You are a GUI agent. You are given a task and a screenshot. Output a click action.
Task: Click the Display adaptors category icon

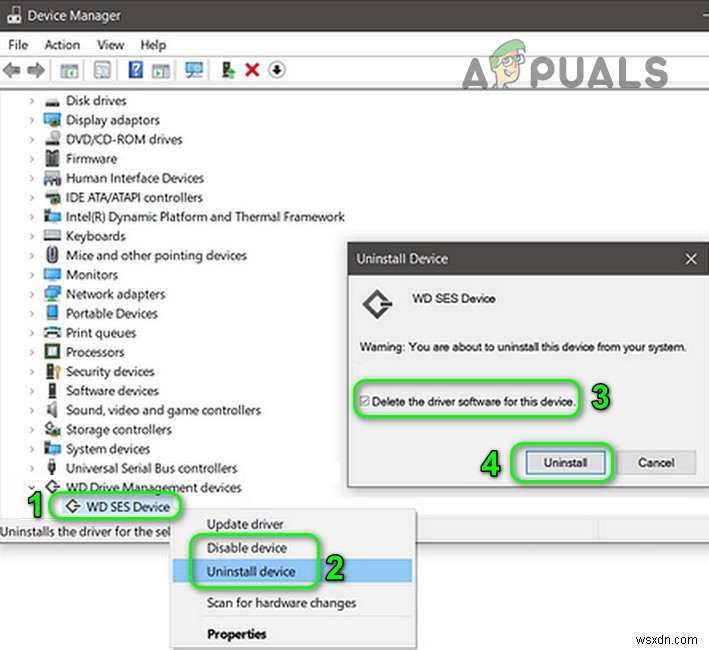52,120
